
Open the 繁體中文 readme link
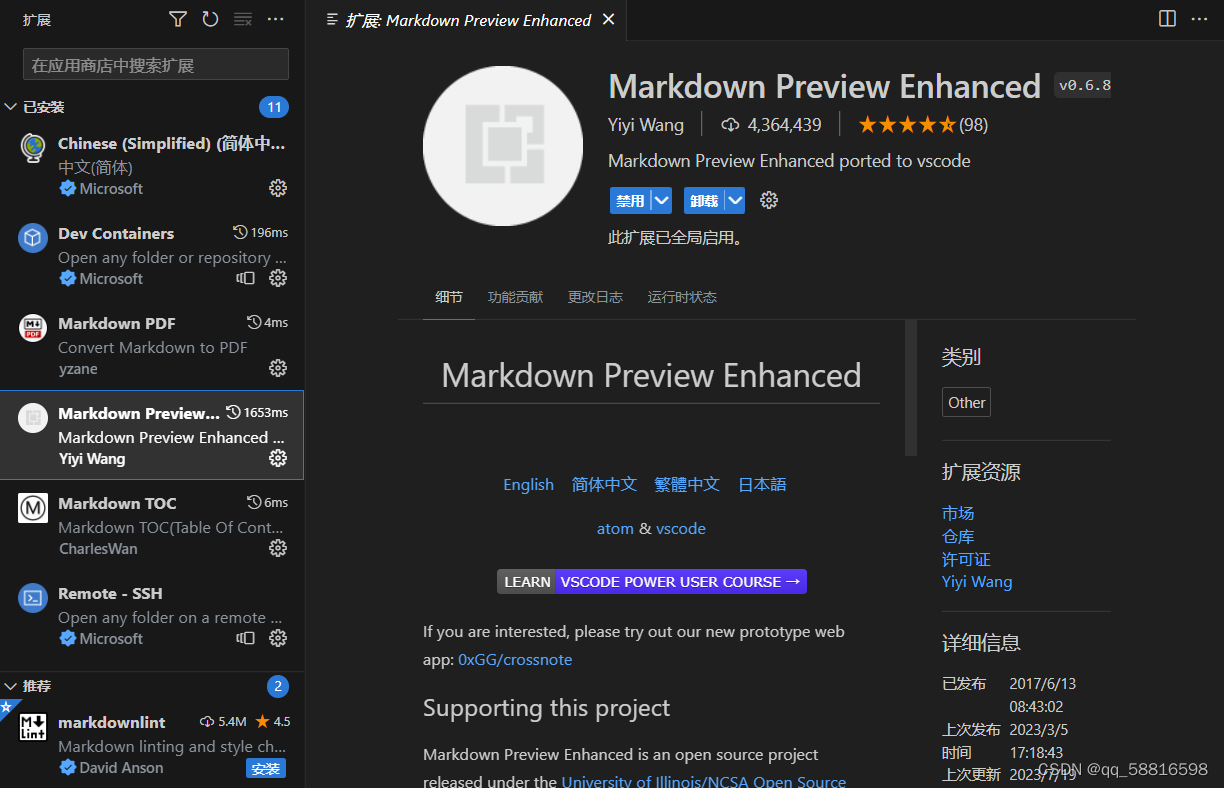pyautogui.click(x=687, y=484)
